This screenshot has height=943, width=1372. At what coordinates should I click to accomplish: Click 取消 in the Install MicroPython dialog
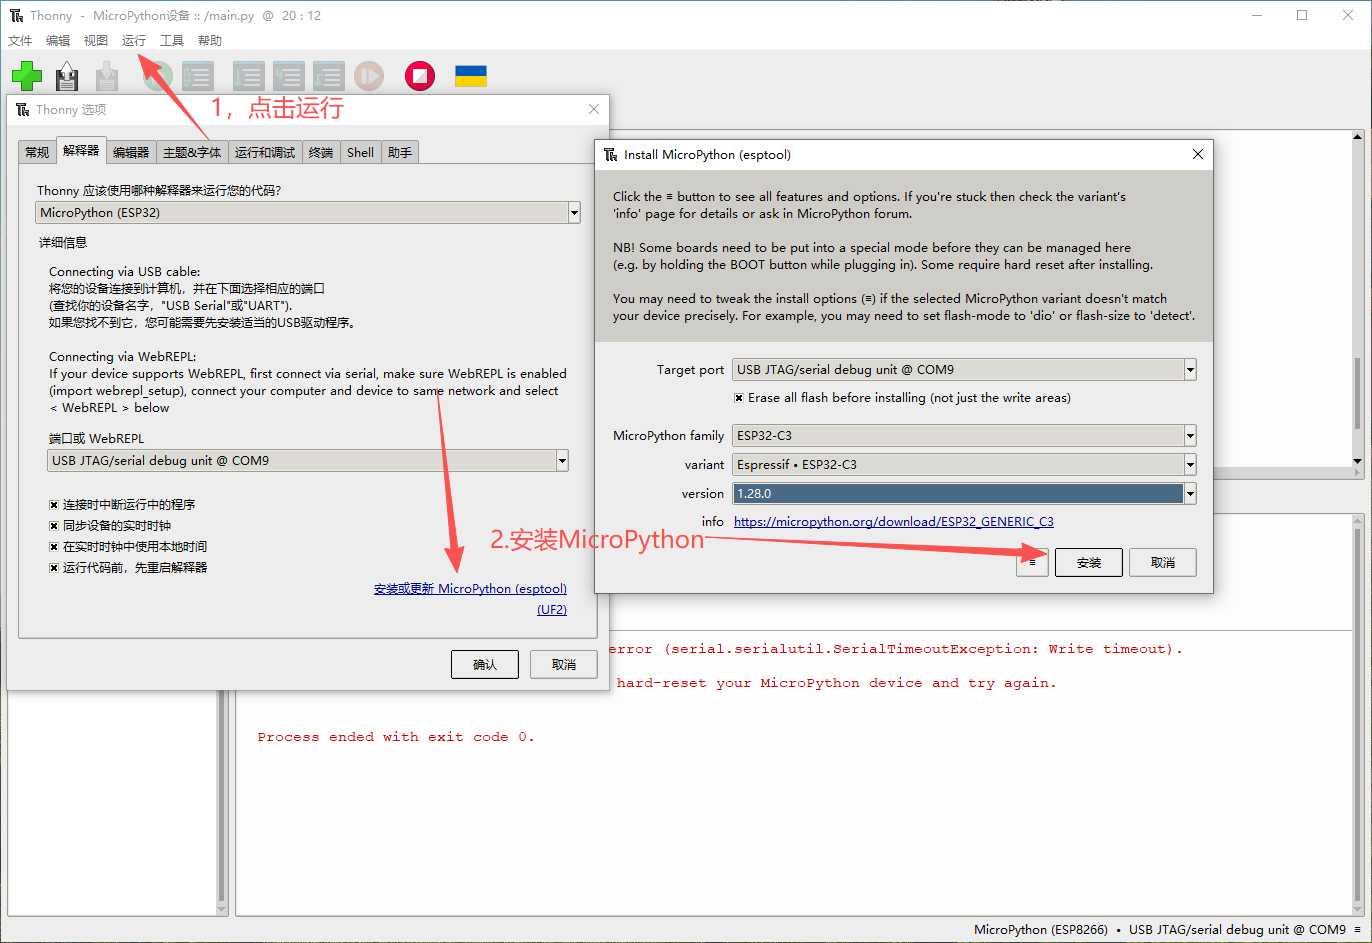[x=1163, y=562]
